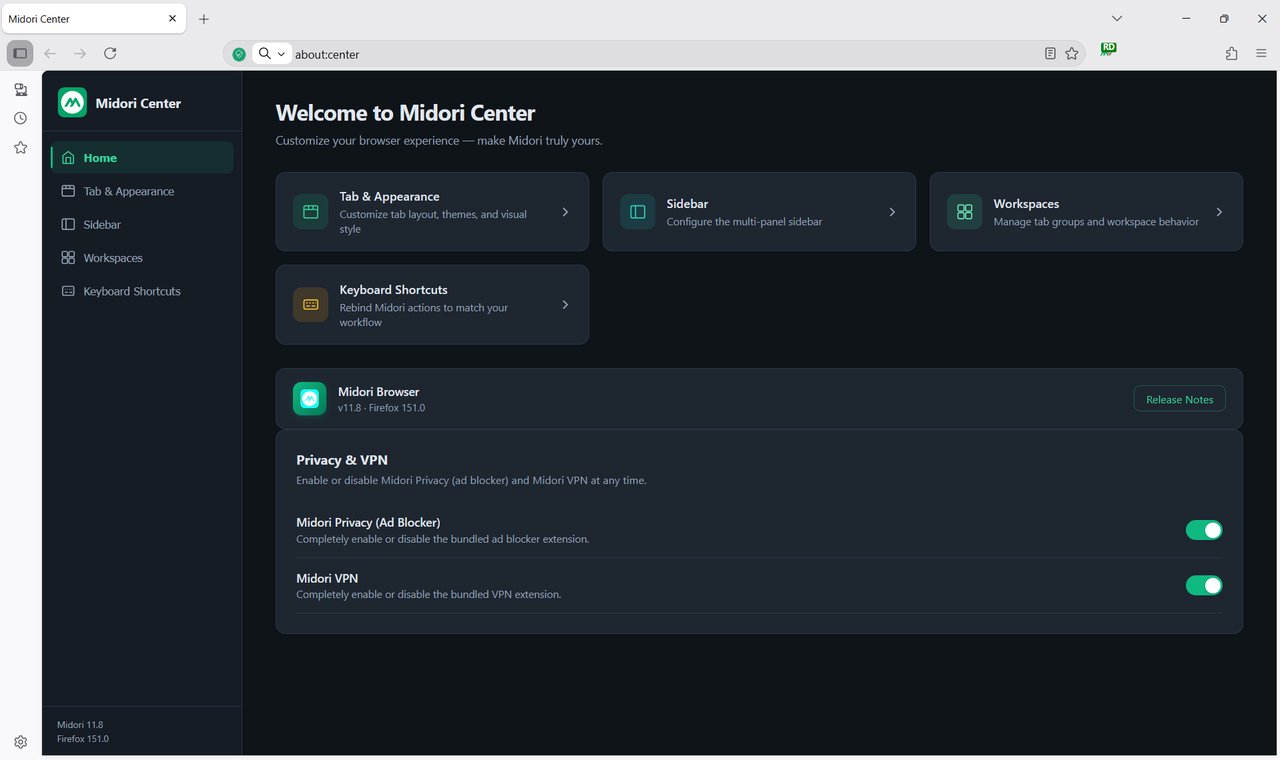Click 'Midori 11.8' text in navigation footer
1280x760 pixels.
(x=80, y=725)
